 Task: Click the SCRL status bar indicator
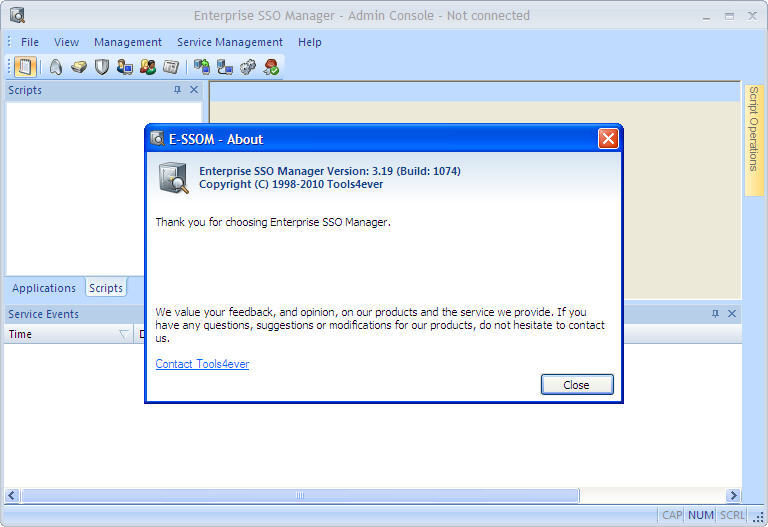pos(732,515)
